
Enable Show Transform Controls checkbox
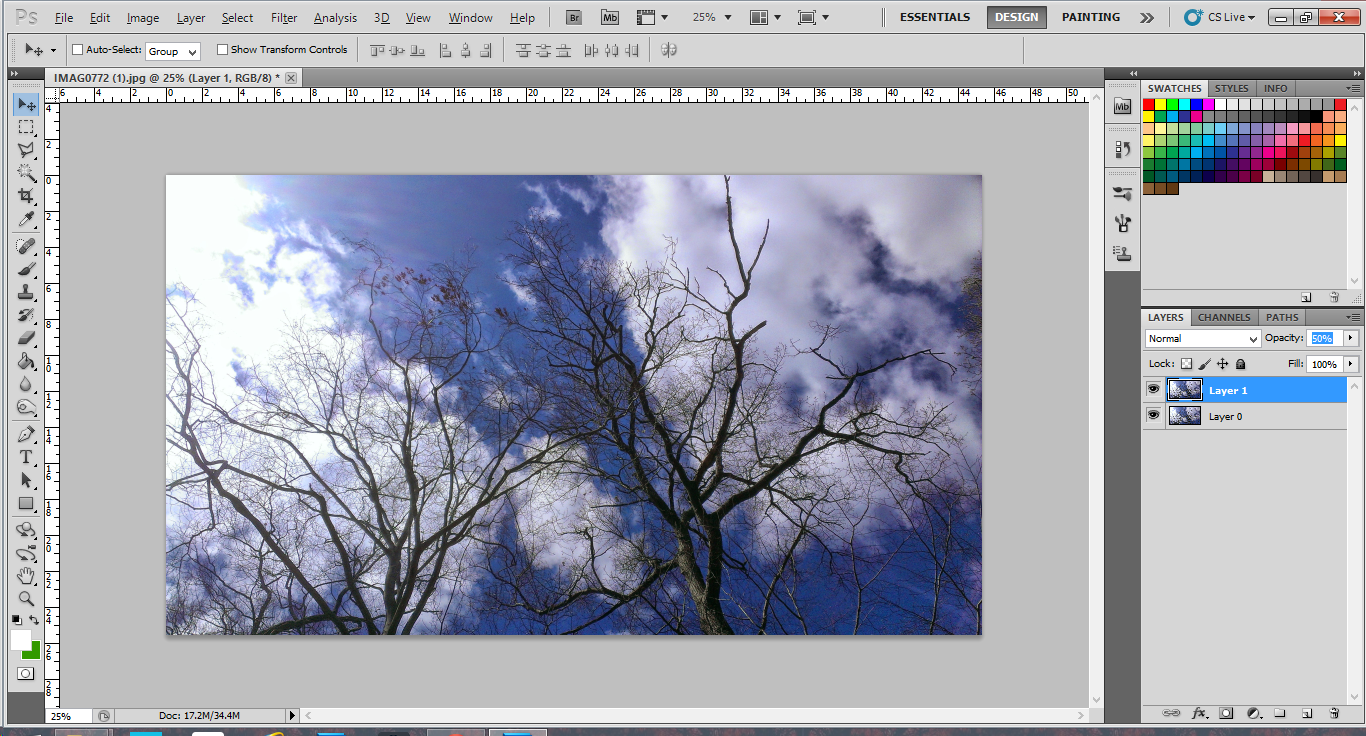pyautogui.click(x=223, y=49)
